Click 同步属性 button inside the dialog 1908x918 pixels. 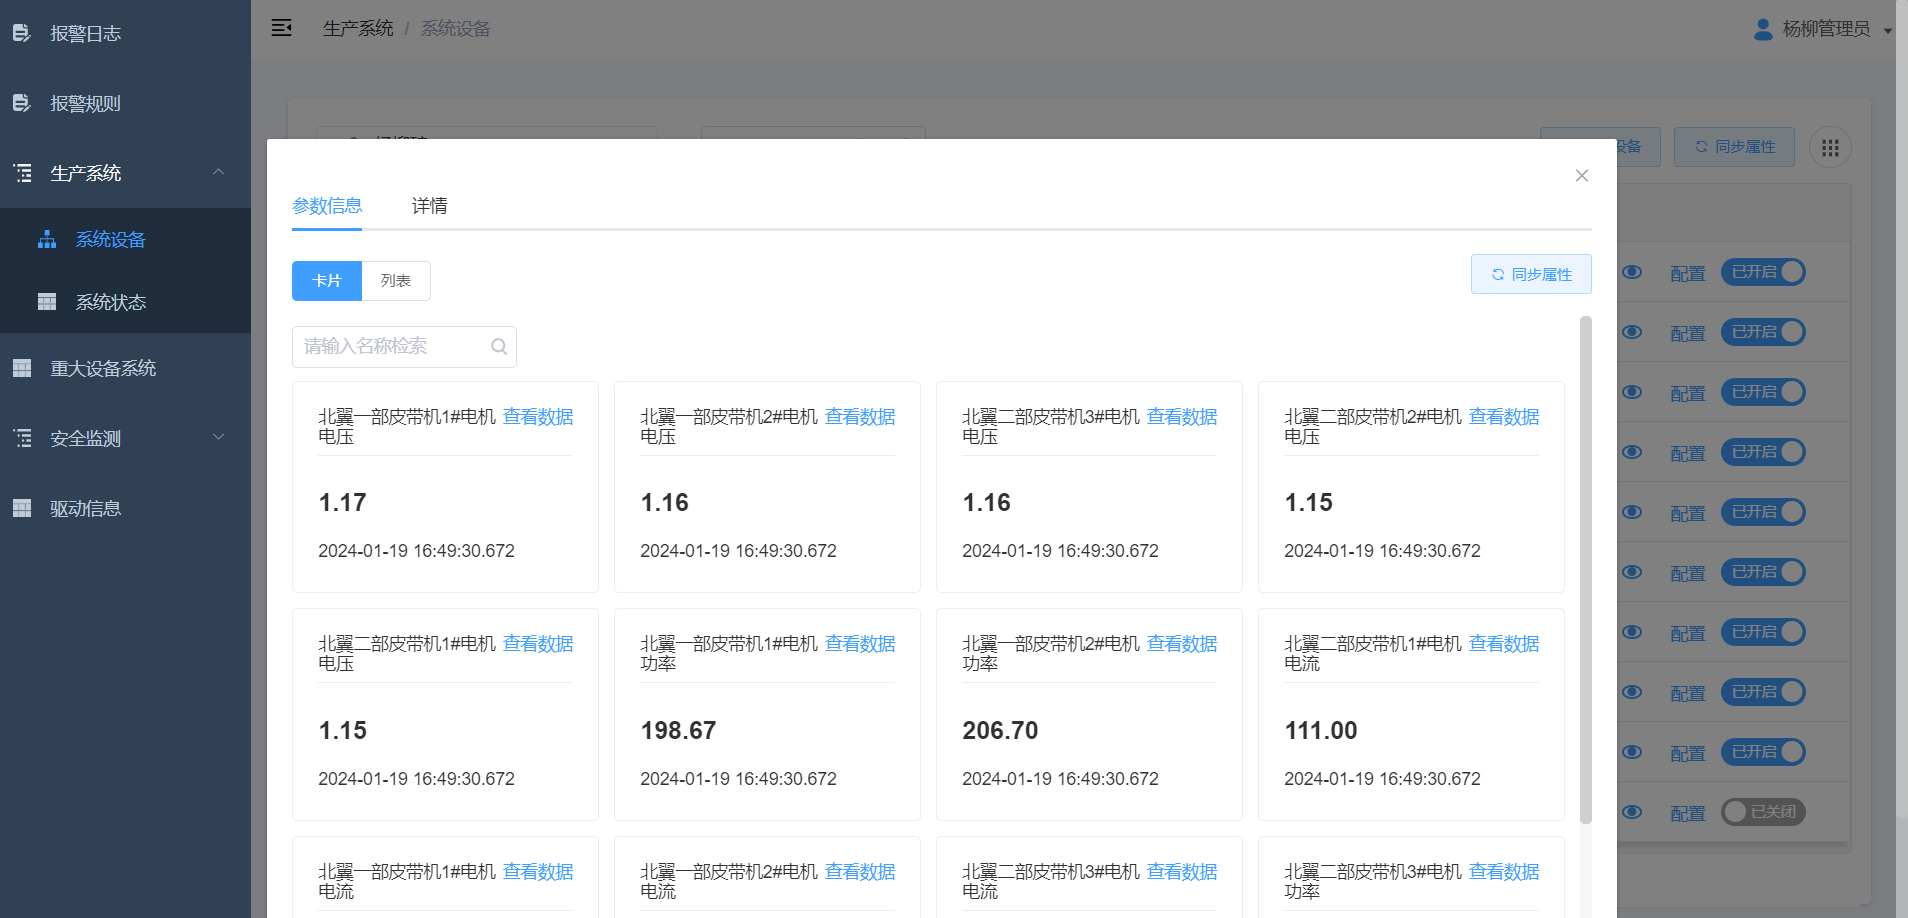click(x=1531, y=274)
